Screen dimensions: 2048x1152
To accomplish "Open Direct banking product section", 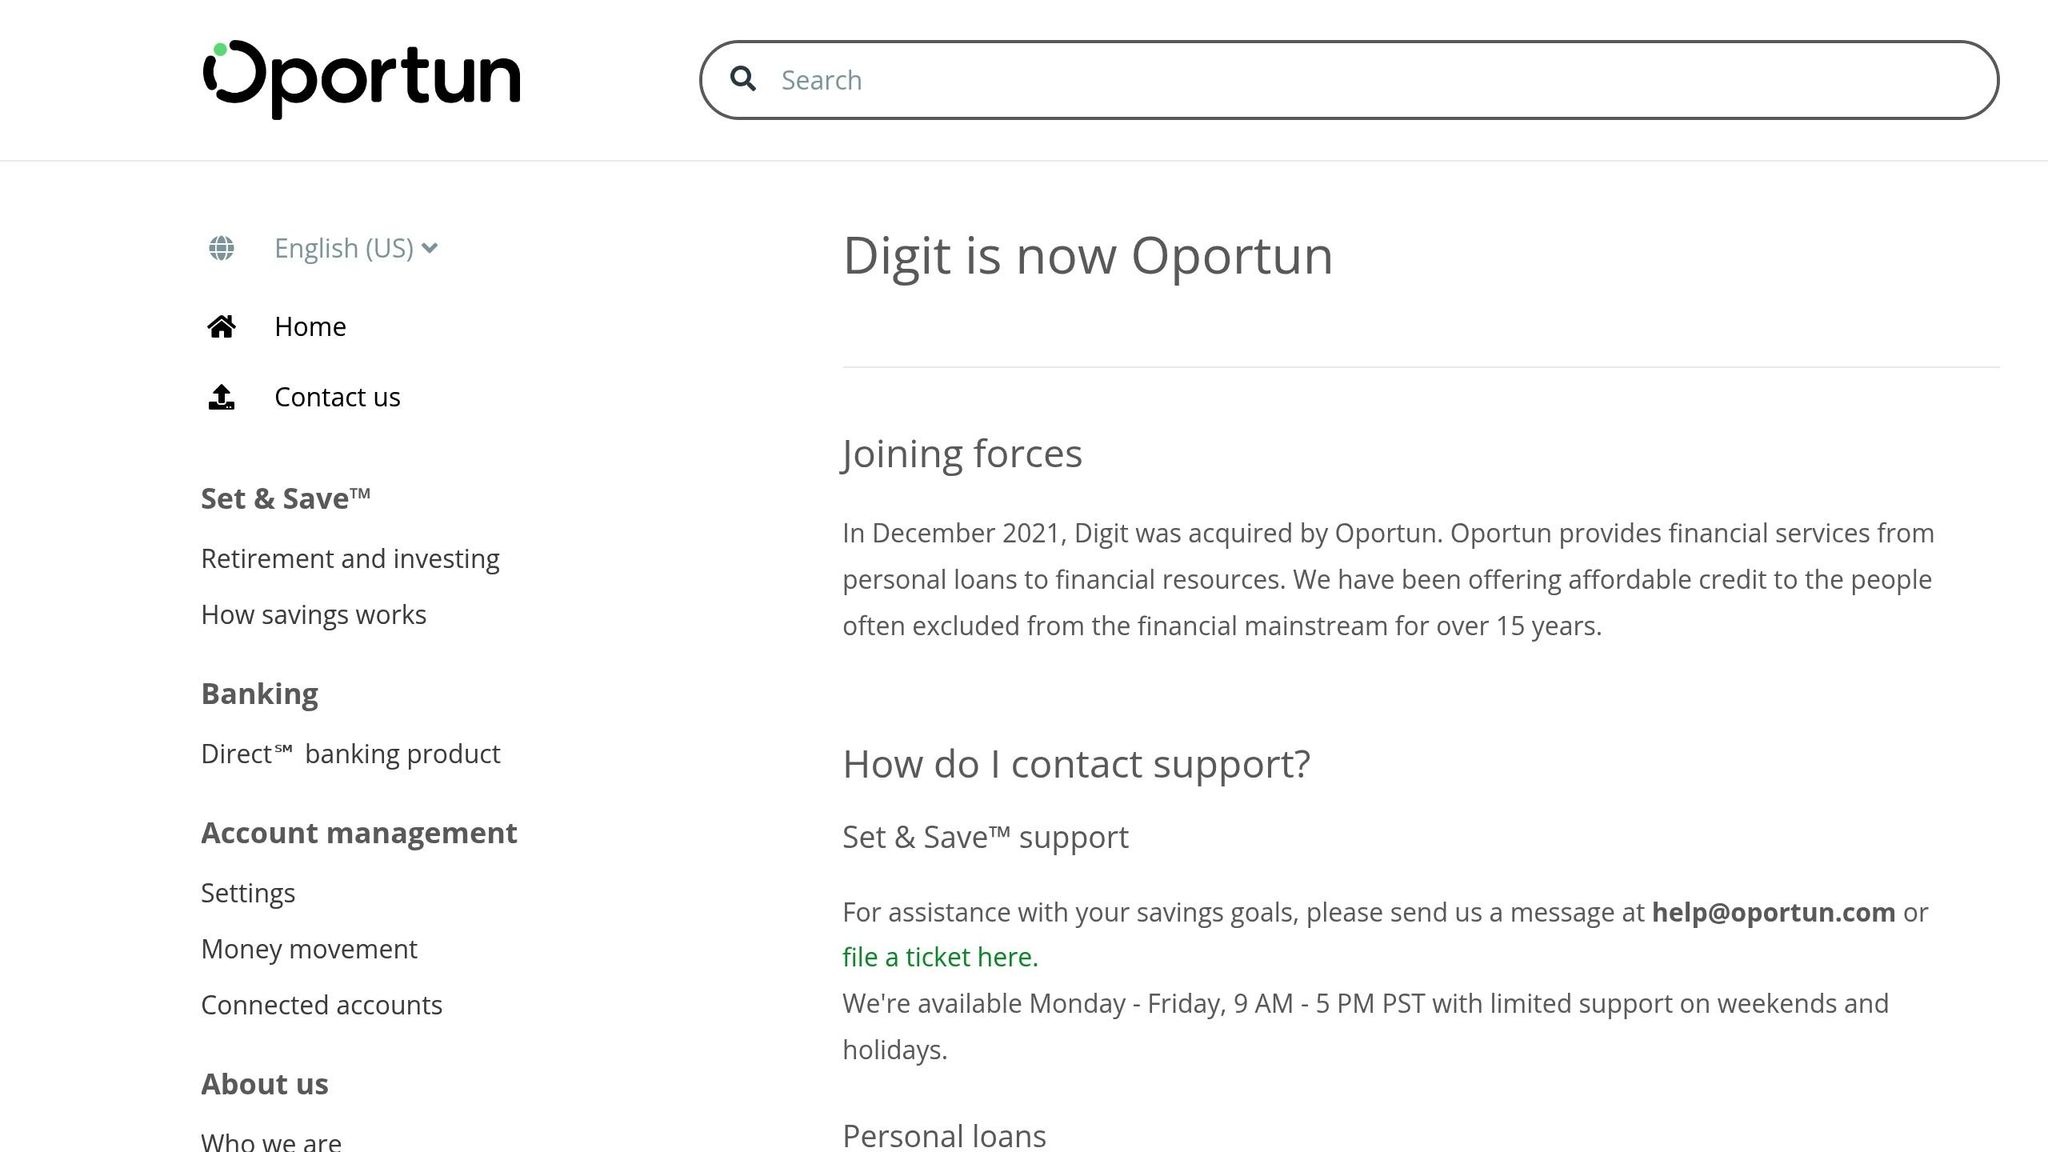I will [351, 754].
